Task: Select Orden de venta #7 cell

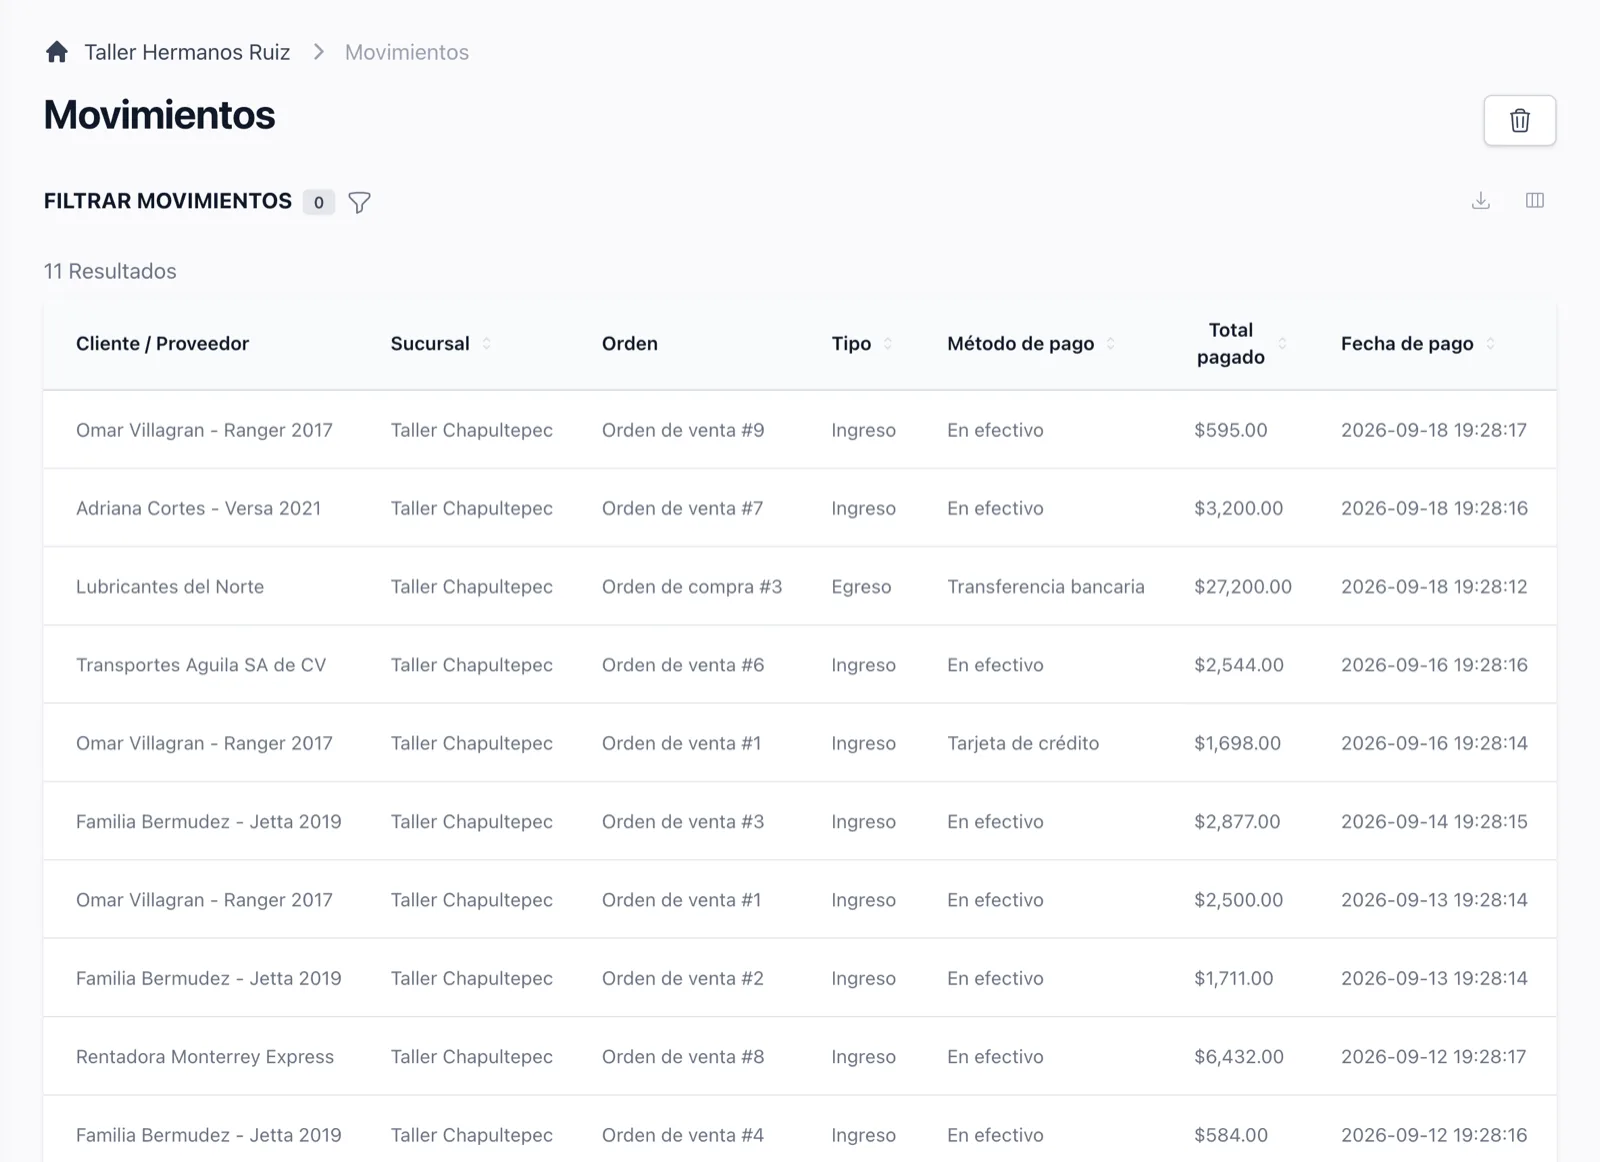Action: pyautogui.click(x=682, y=508)
